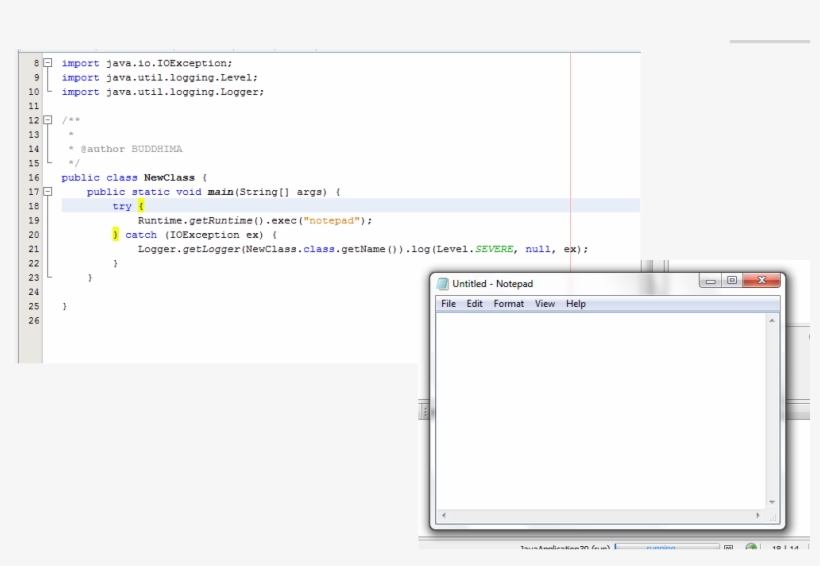The height and width of the screenshot is (566, 820).
Task: Click the "notepad" string literal in code
Action: click(332, 220)
